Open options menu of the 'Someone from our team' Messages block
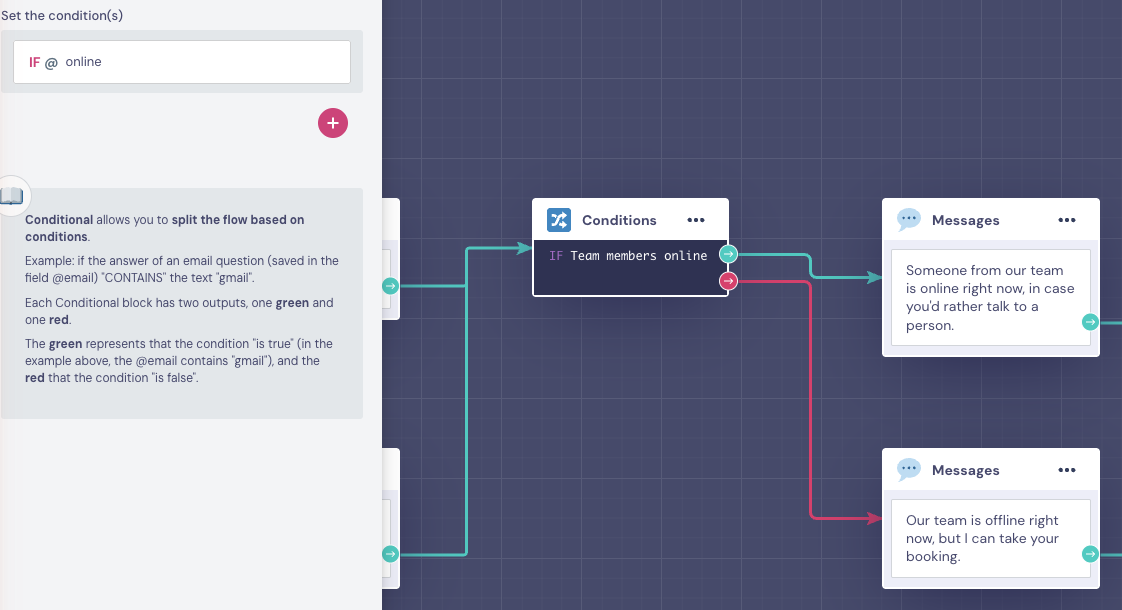This screenshot has width=1122, height=610. (x=1066, y=220)
